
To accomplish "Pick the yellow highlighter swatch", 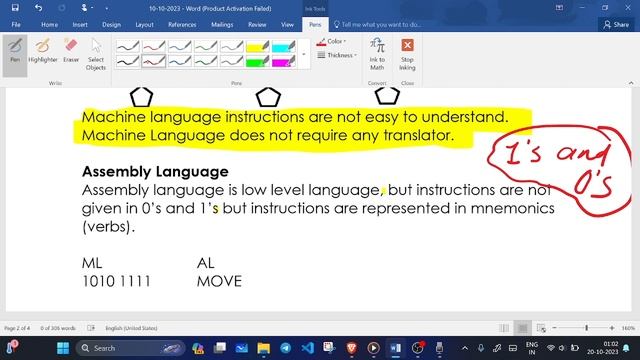I will point(258,46).
